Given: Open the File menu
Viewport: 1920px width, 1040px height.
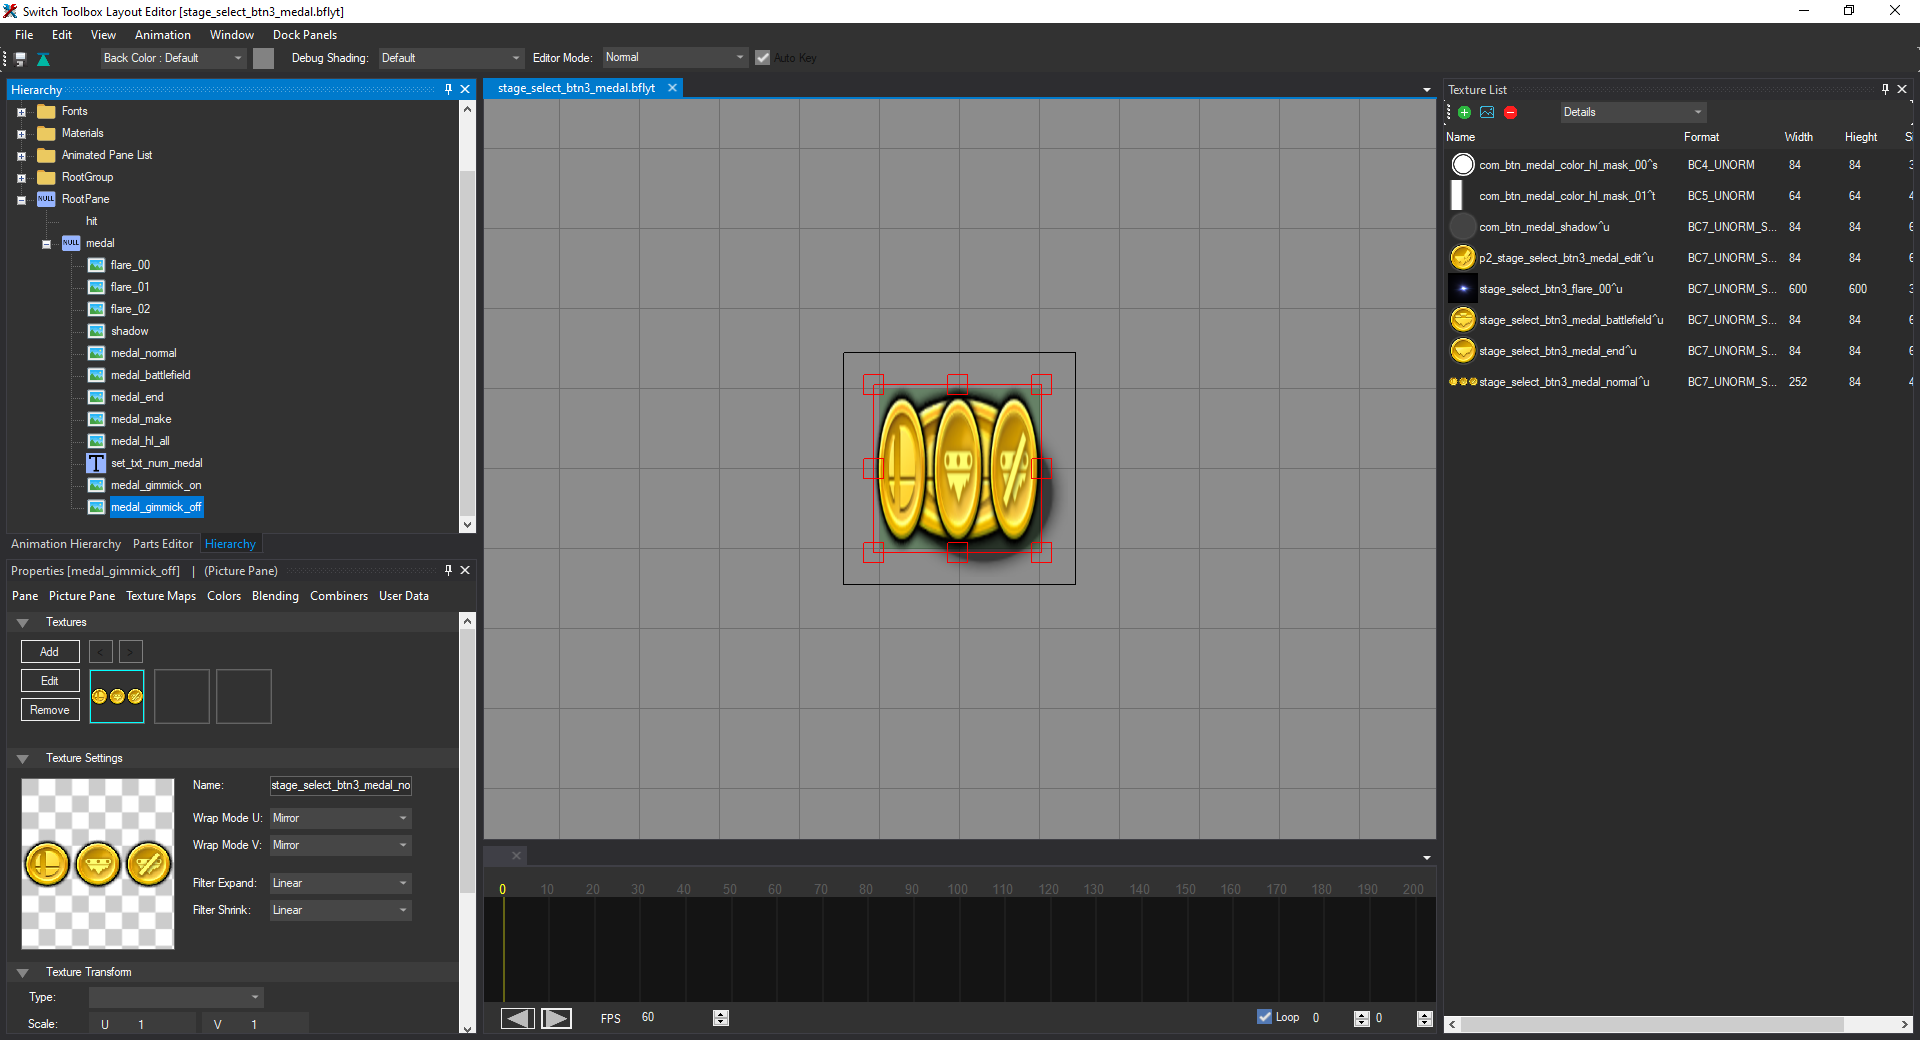Looking at the screenshot, I should point(24,35).
